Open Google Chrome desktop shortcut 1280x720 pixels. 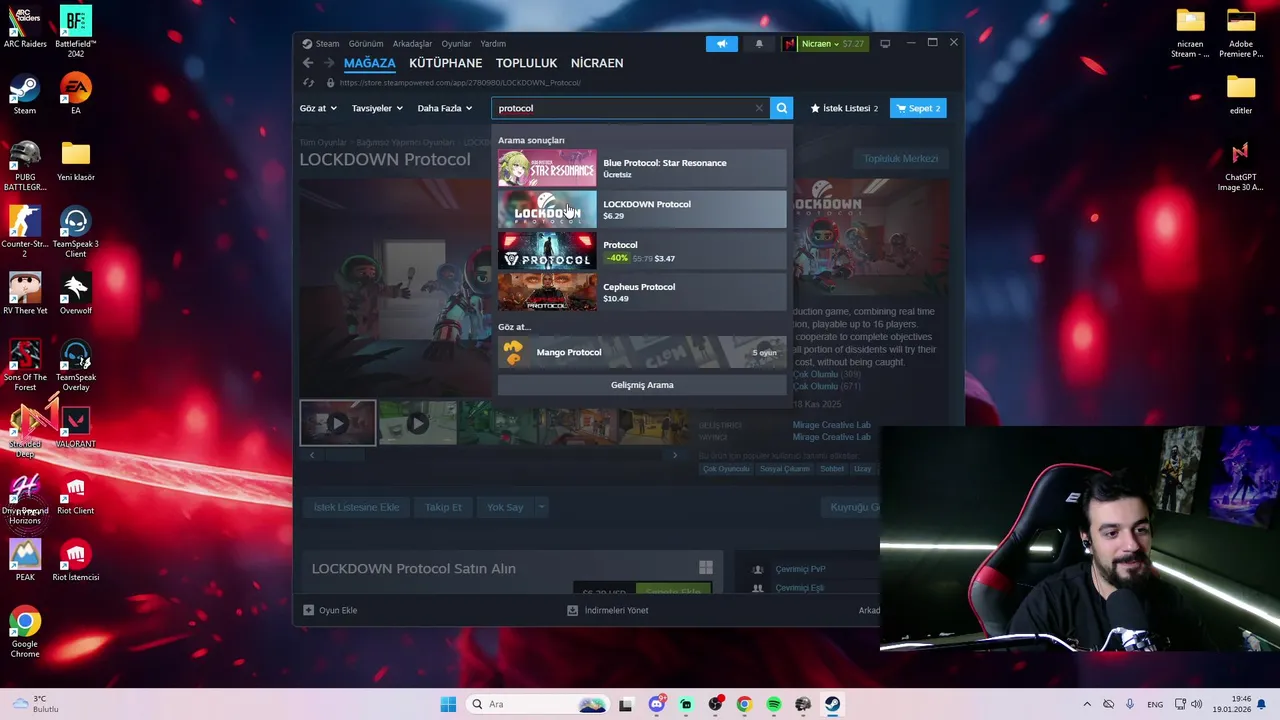tap(25, 631)
